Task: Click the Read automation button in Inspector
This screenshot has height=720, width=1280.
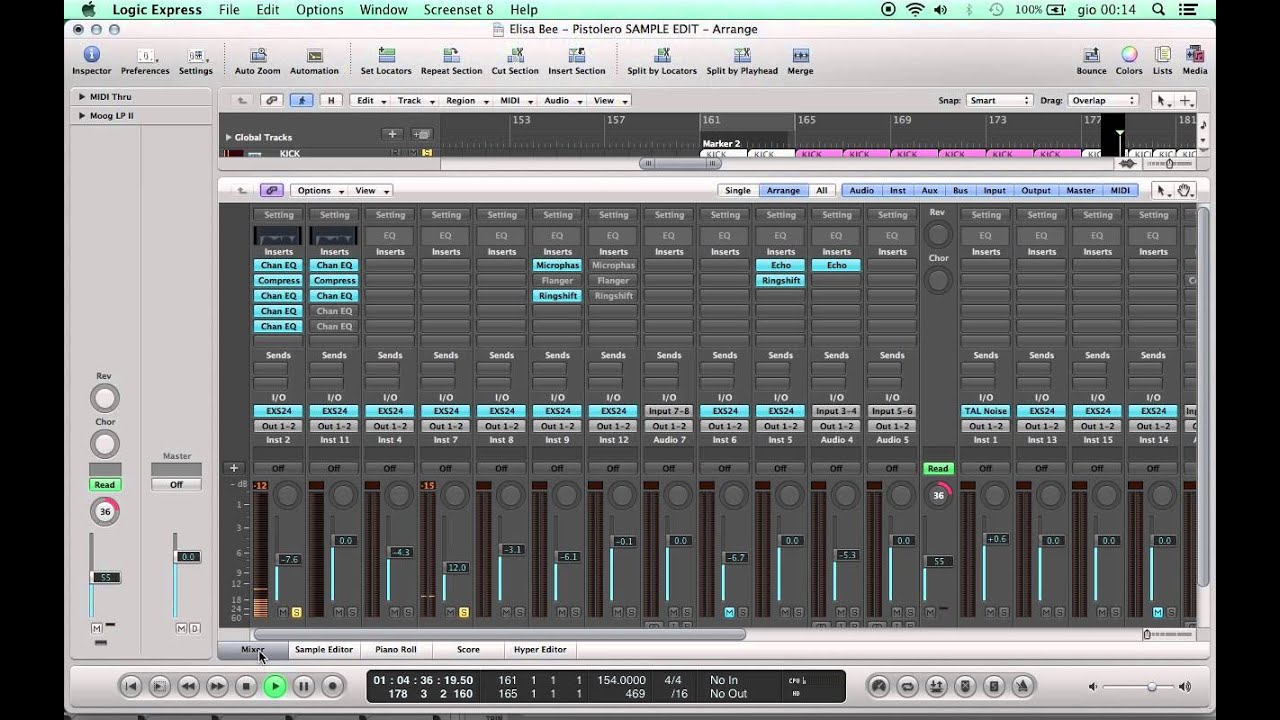Action: [105, 484]
